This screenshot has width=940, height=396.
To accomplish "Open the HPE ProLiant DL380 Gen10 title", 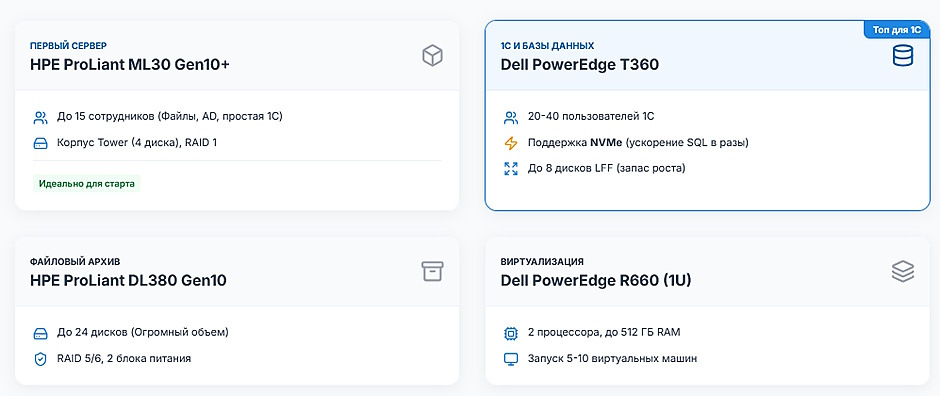I will click(x=128, y=280).
